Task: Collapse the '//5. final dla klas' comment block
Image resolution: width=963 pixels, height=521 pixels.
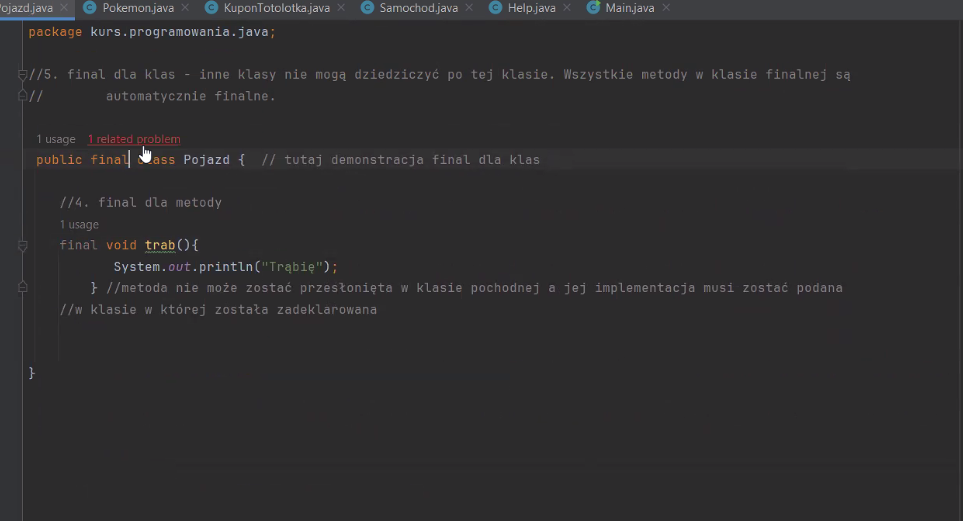Action: click(21, 75)
